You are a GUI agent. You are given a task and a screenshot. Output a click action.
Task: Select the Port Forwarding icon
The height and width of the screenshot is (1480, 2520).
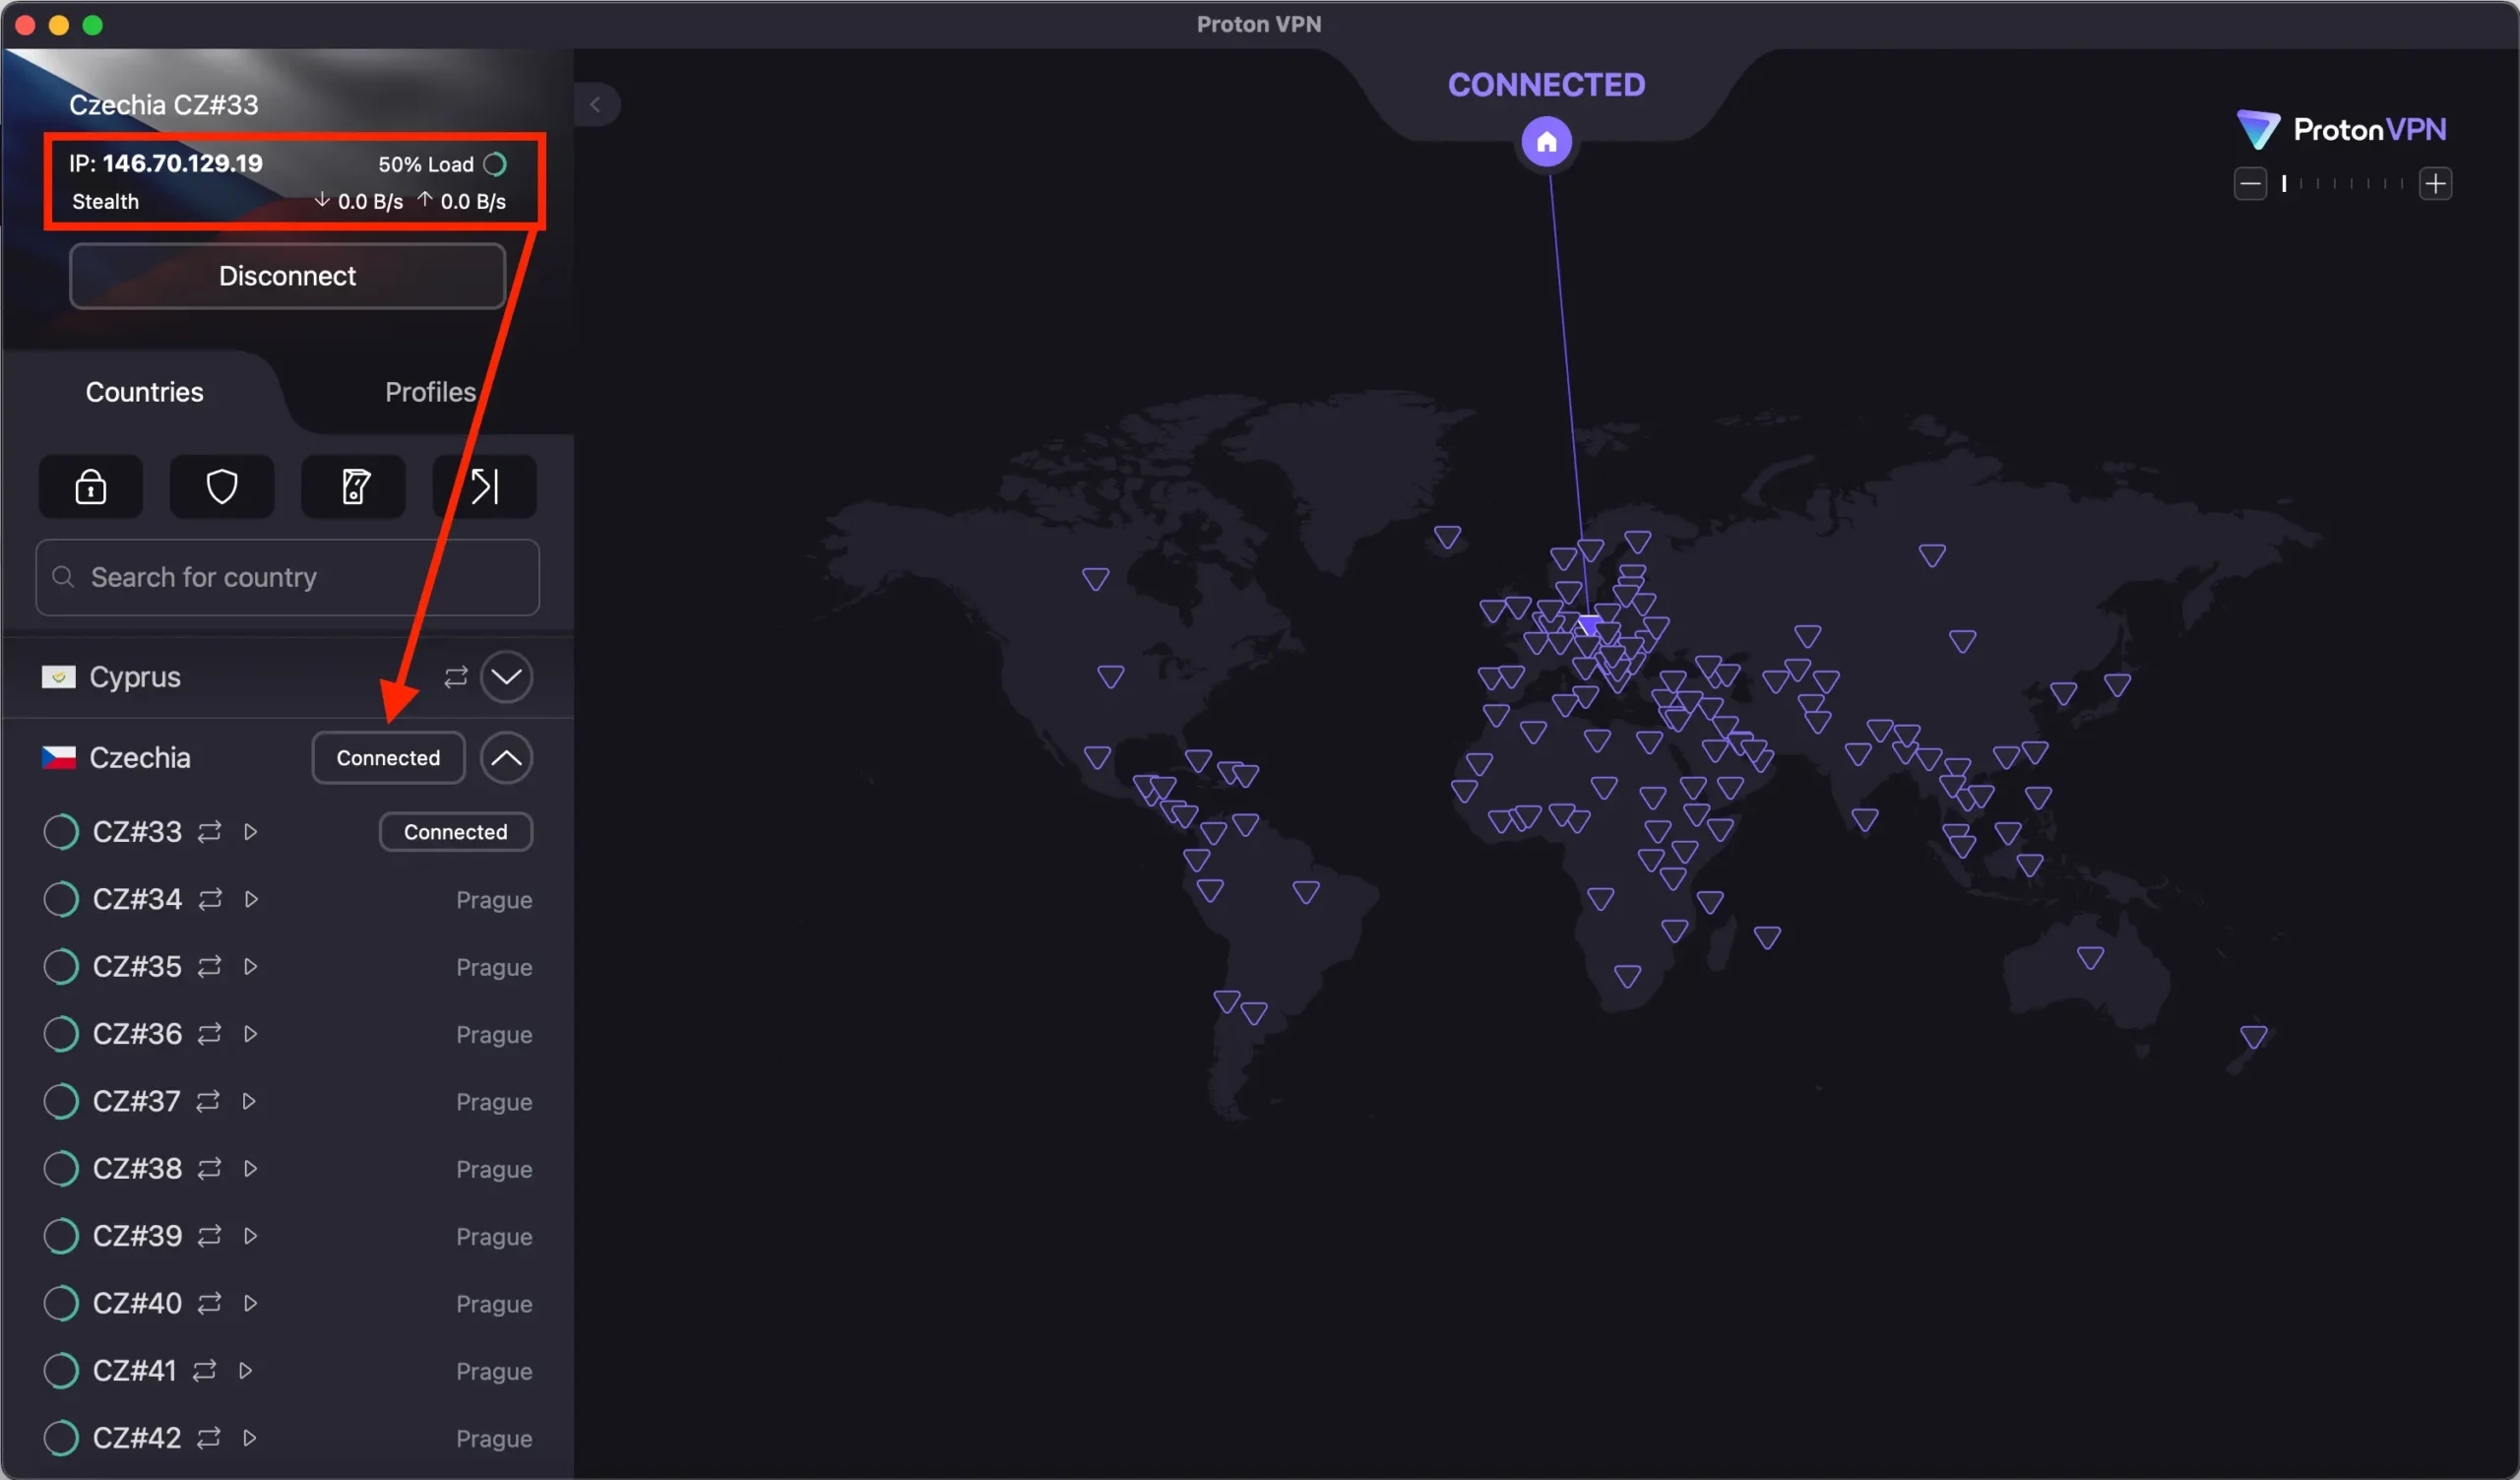[483, 487]
